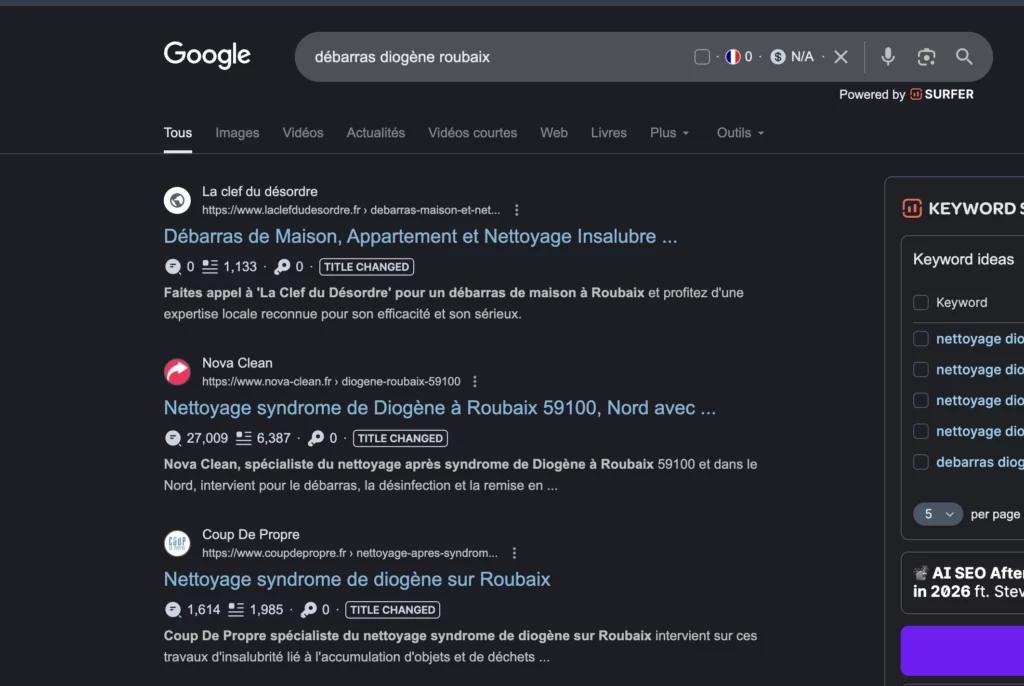The image size is (1024, 686).
Task: Click the magnifying glass search icon
Action: pos(964,57)
